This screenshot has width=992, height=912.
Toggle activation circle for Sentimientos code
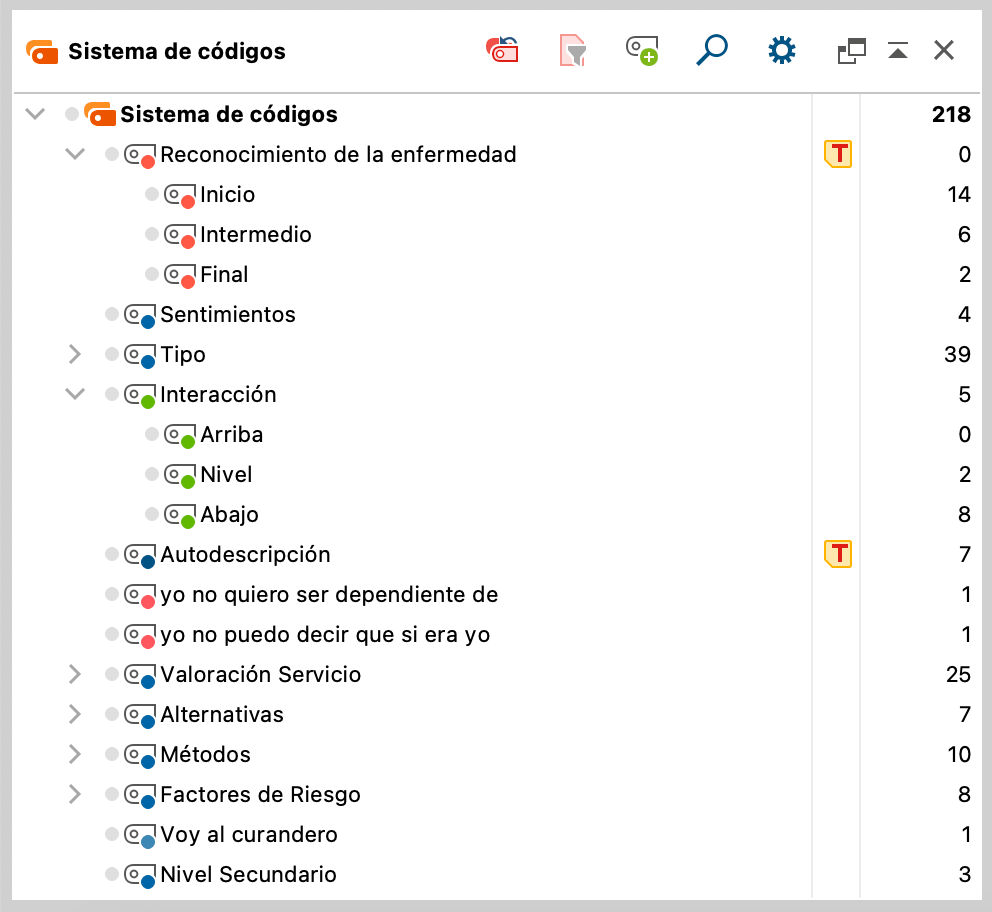[x=112, y=315]
